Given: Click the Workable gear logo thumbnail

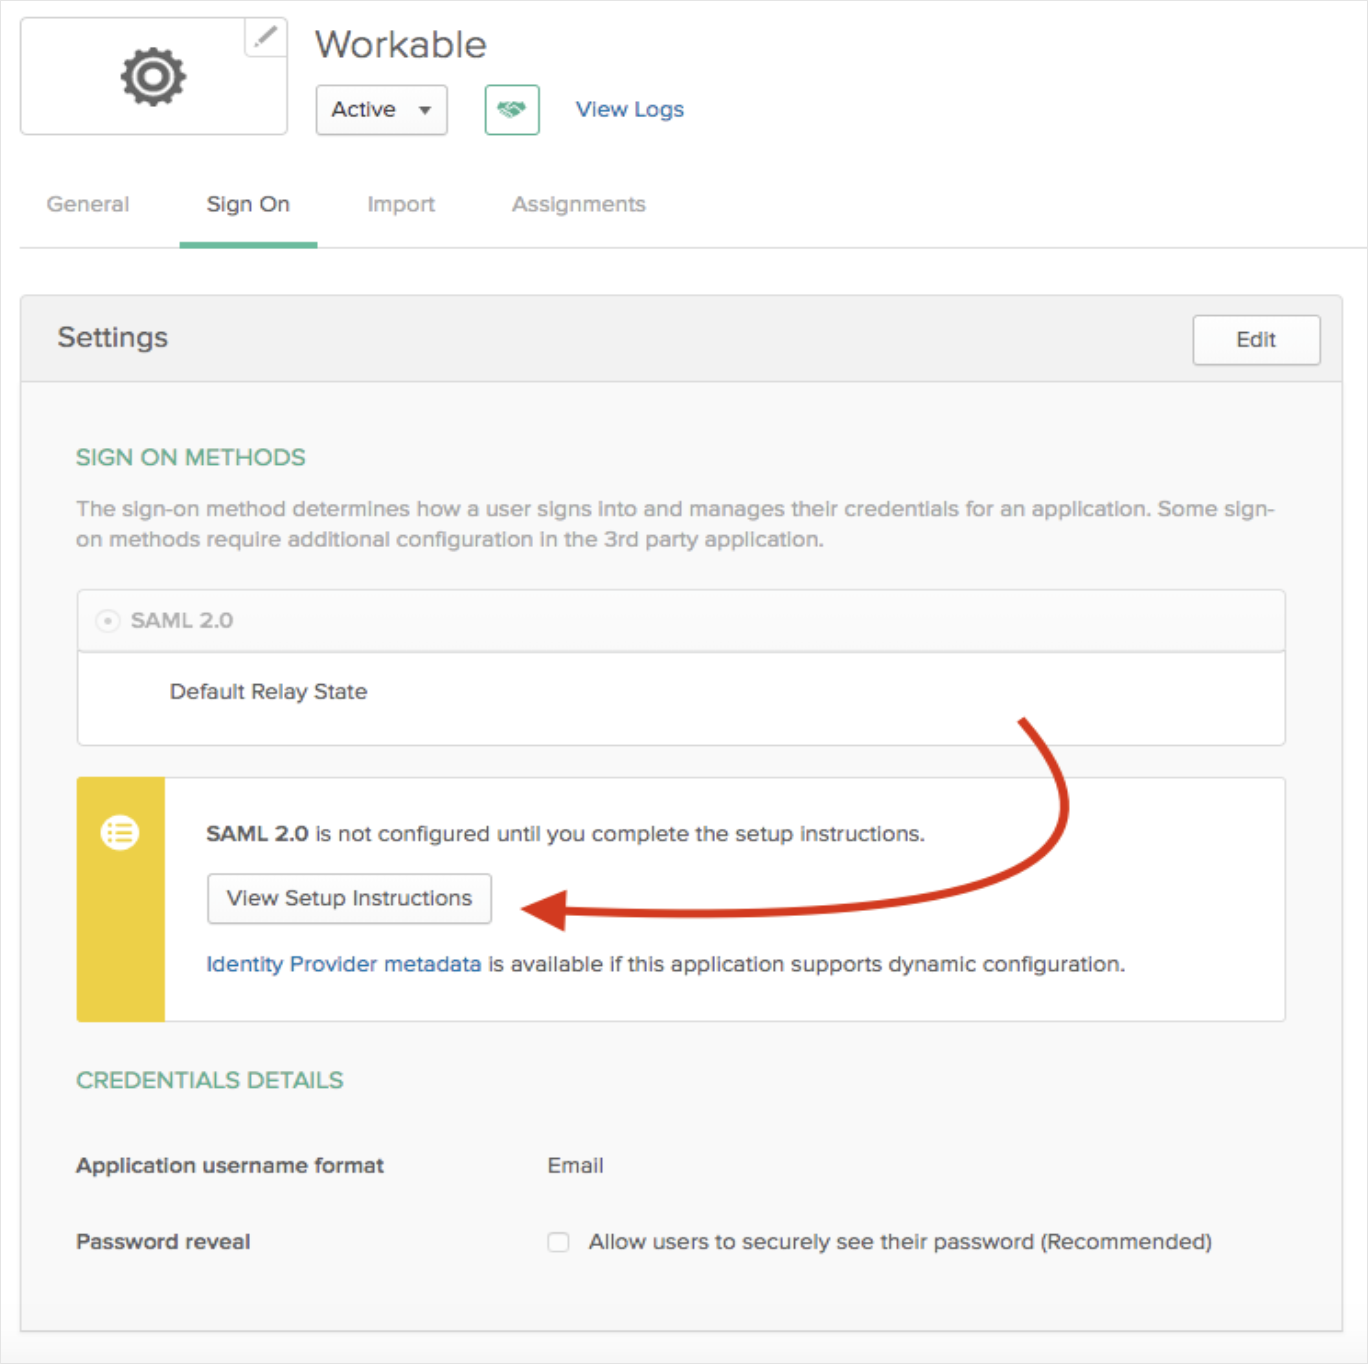Looking at the screenshot, I should [x=153, y=76].
